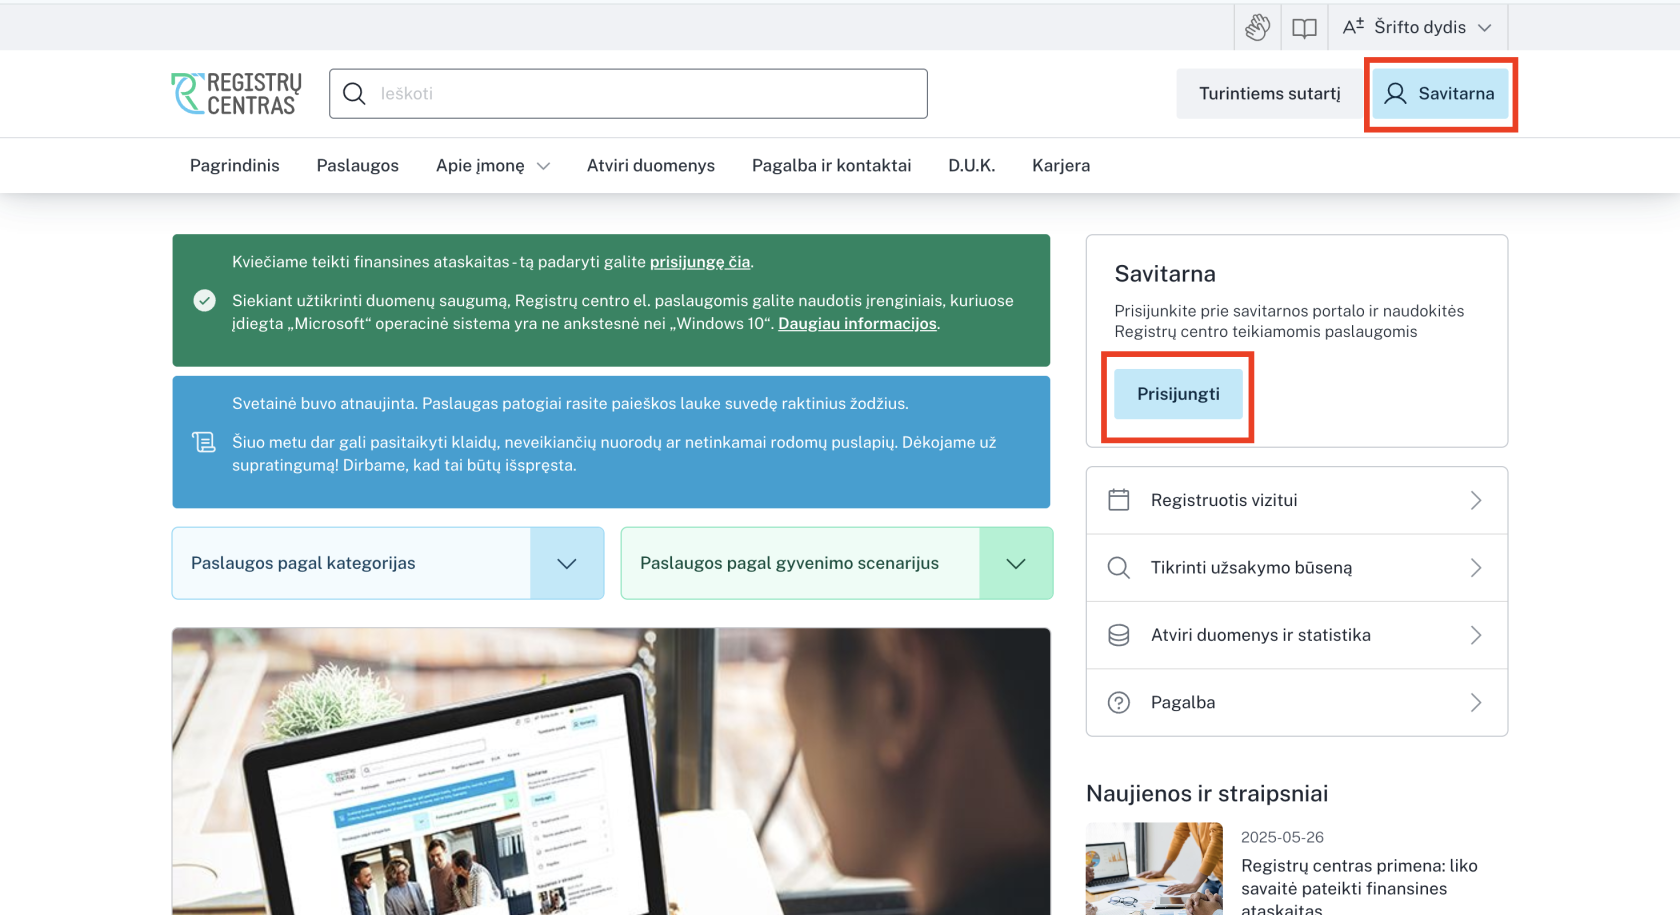Image resolution: width=1680 pixels, height=915 pixels.
Task: Click the database icon beside Atviri duomenys
Action: click(x=1119, y=635)
